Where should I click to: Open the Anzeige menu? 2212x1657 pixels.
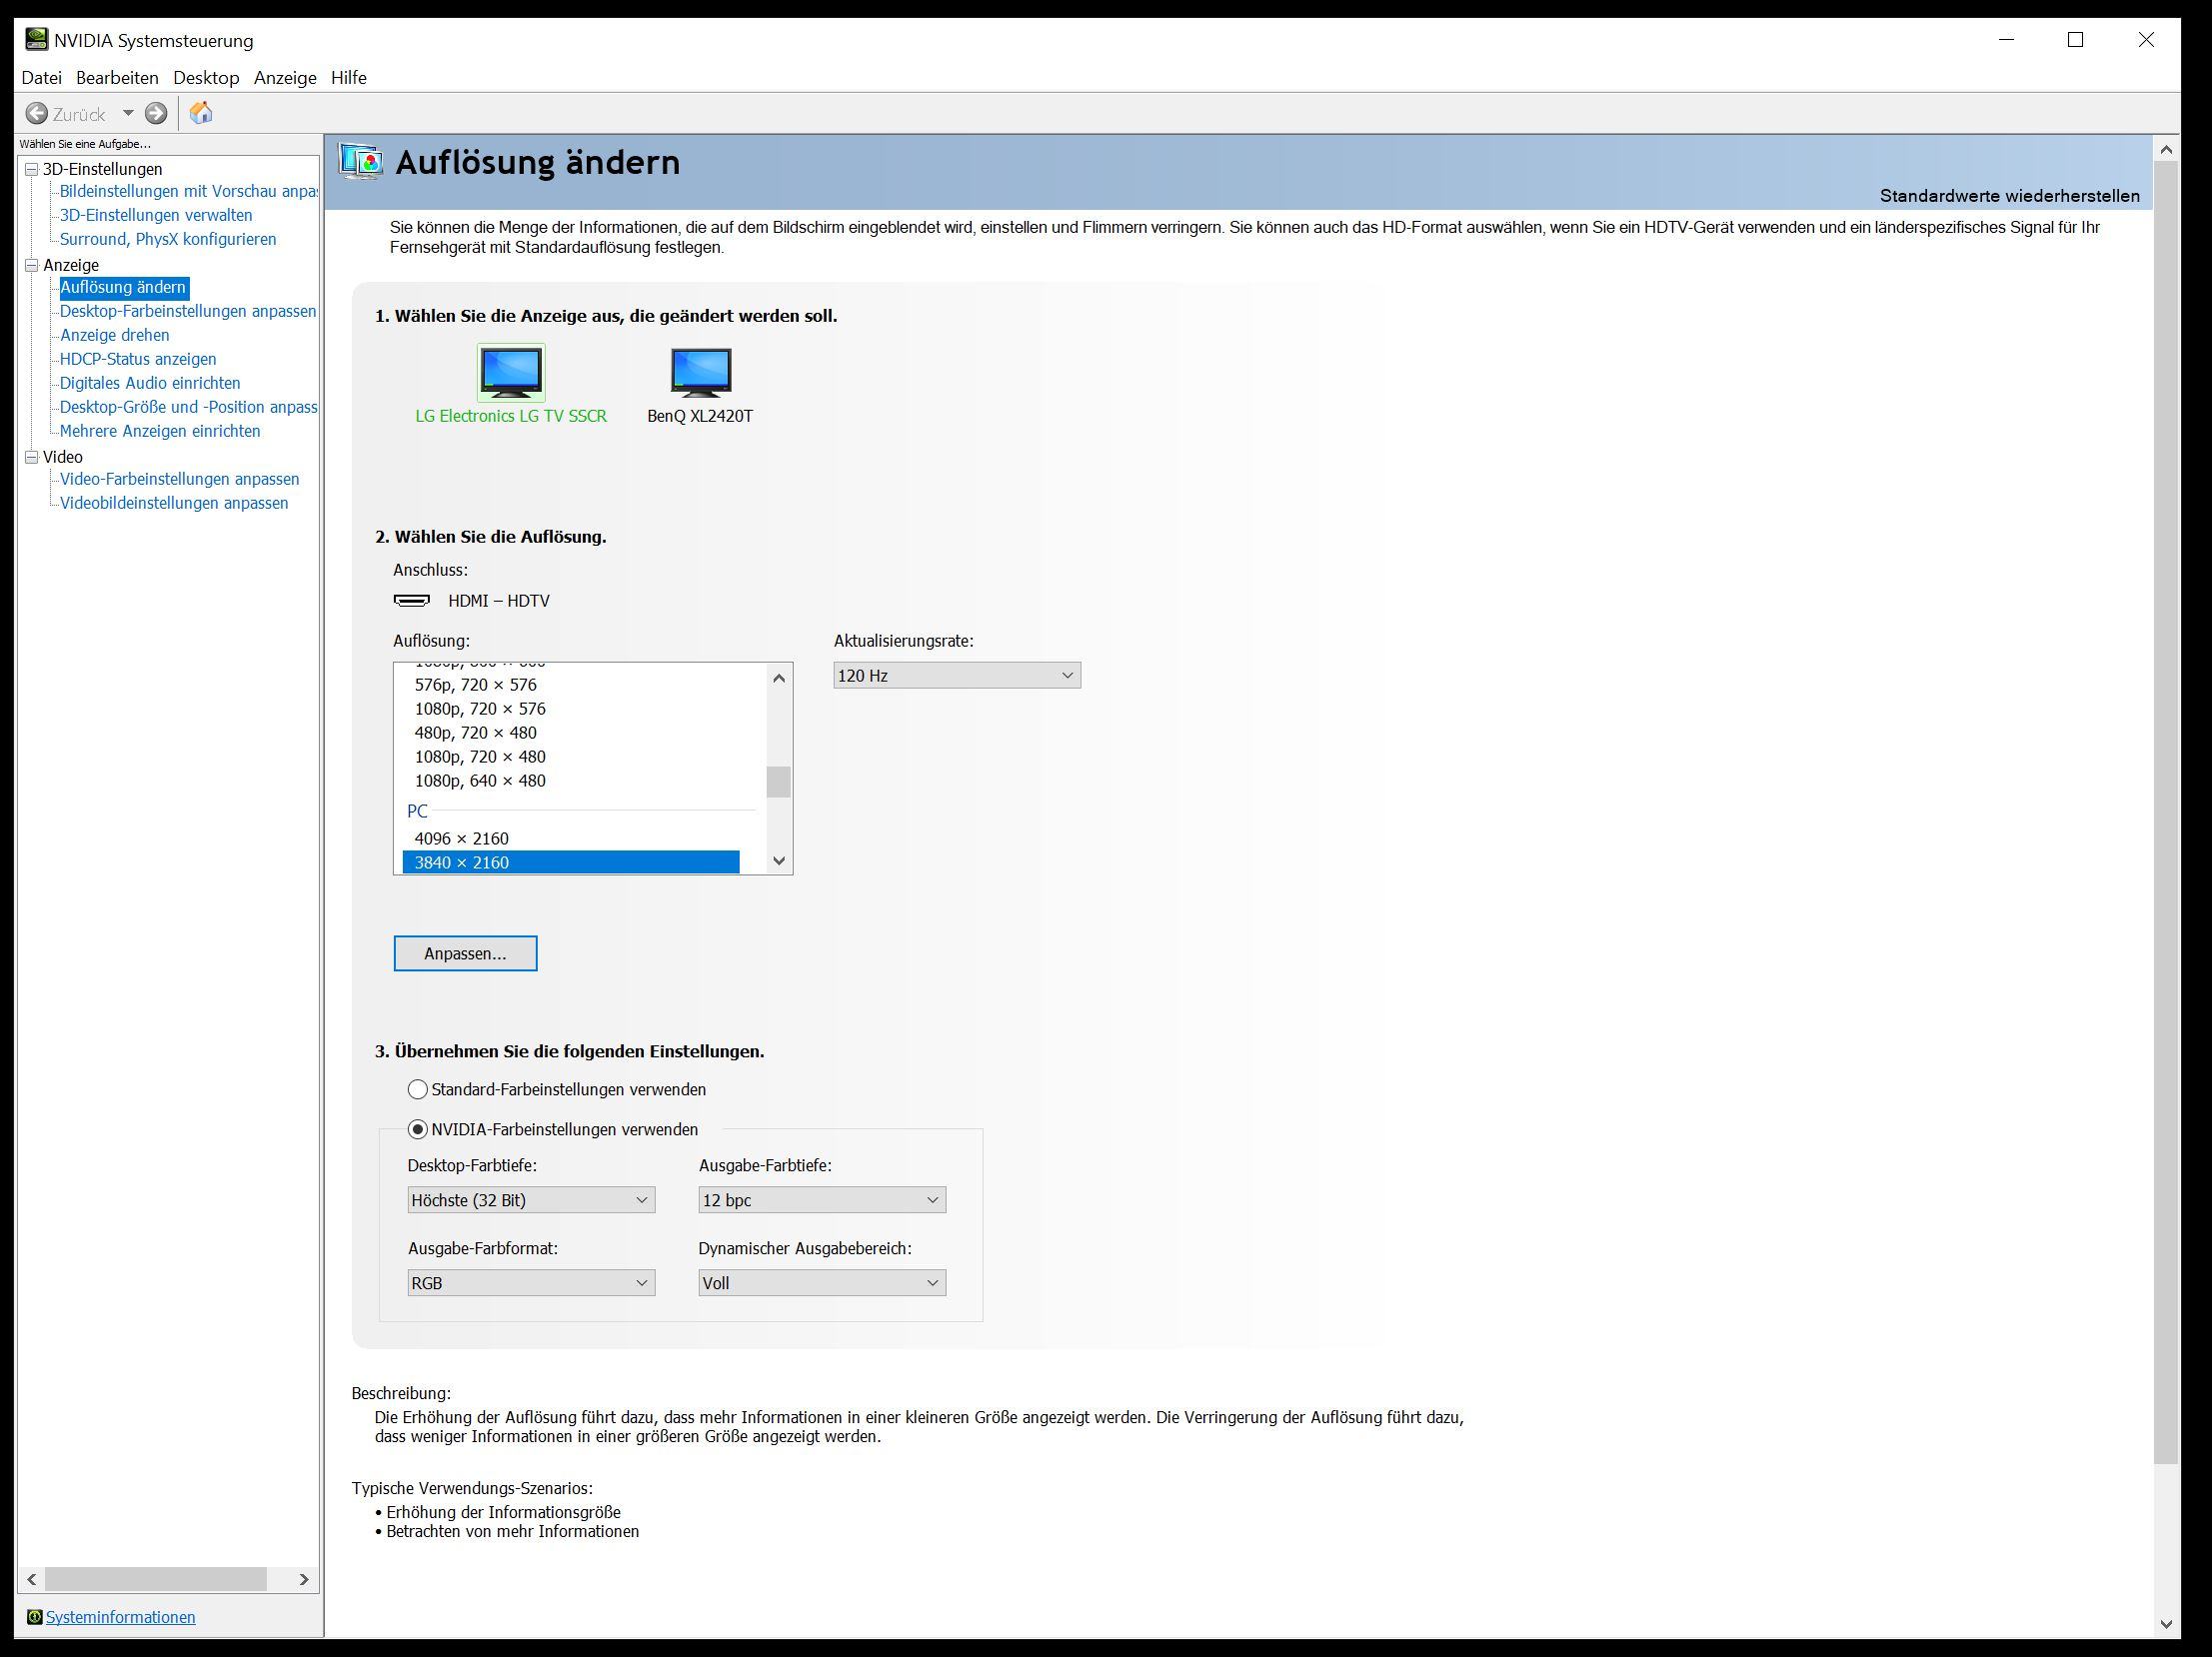pyautogui.click(x=285, y=78)
